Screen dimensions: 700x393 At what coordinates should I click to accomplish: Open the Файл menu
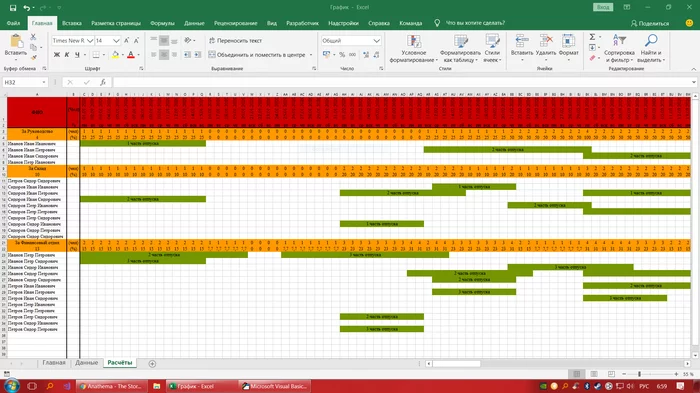[13, 23]
